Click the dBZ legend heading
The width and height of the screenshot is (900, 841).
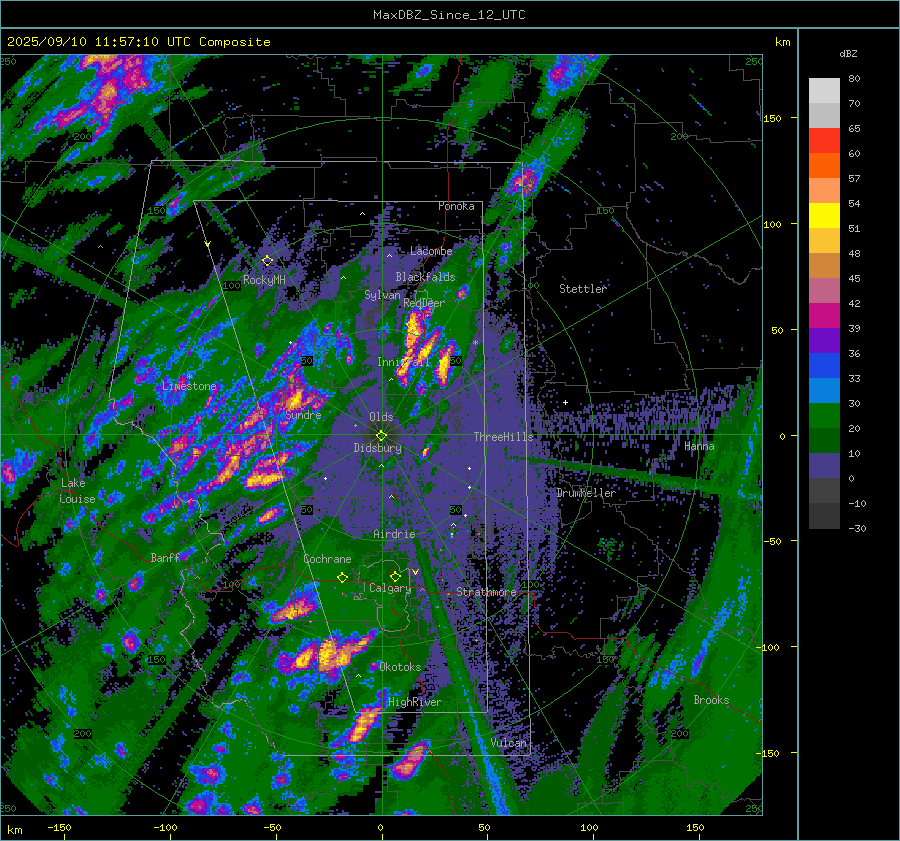coord(848,53)
